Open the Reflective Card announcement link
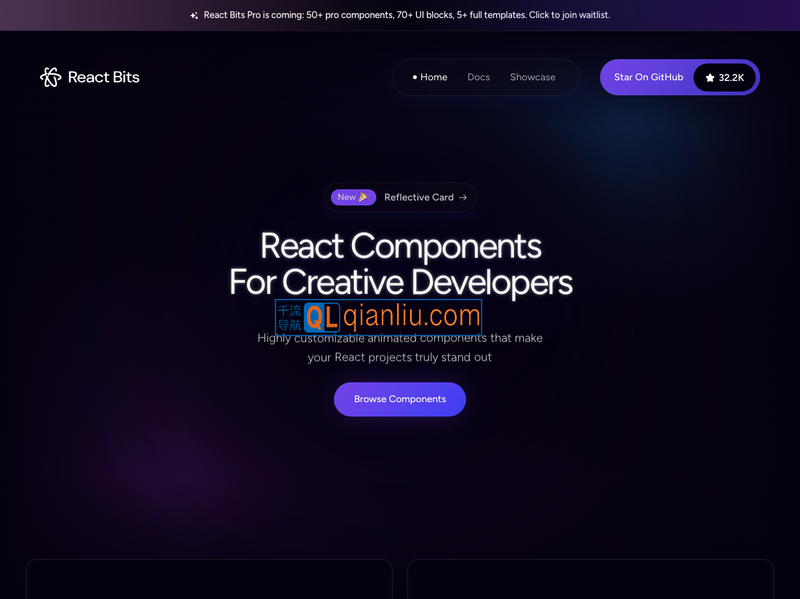This screenshot has height=599, width=800. click(x=419, y=197)
